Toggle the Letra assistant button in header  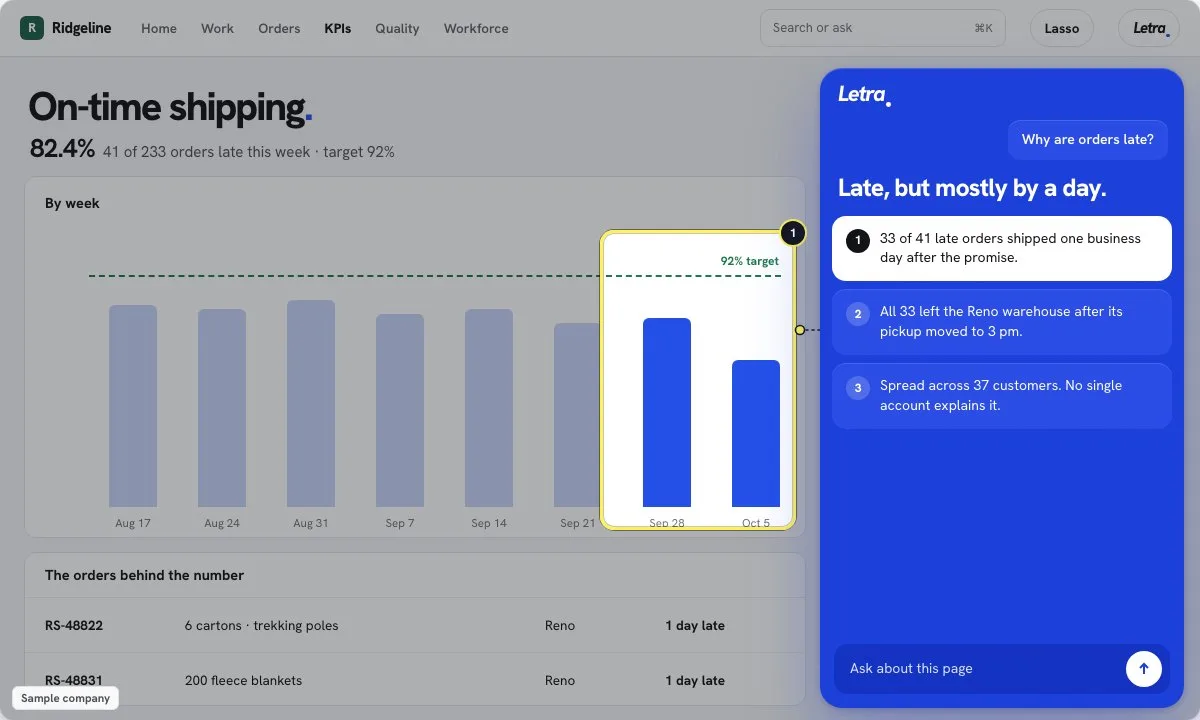pos(1150,28)
